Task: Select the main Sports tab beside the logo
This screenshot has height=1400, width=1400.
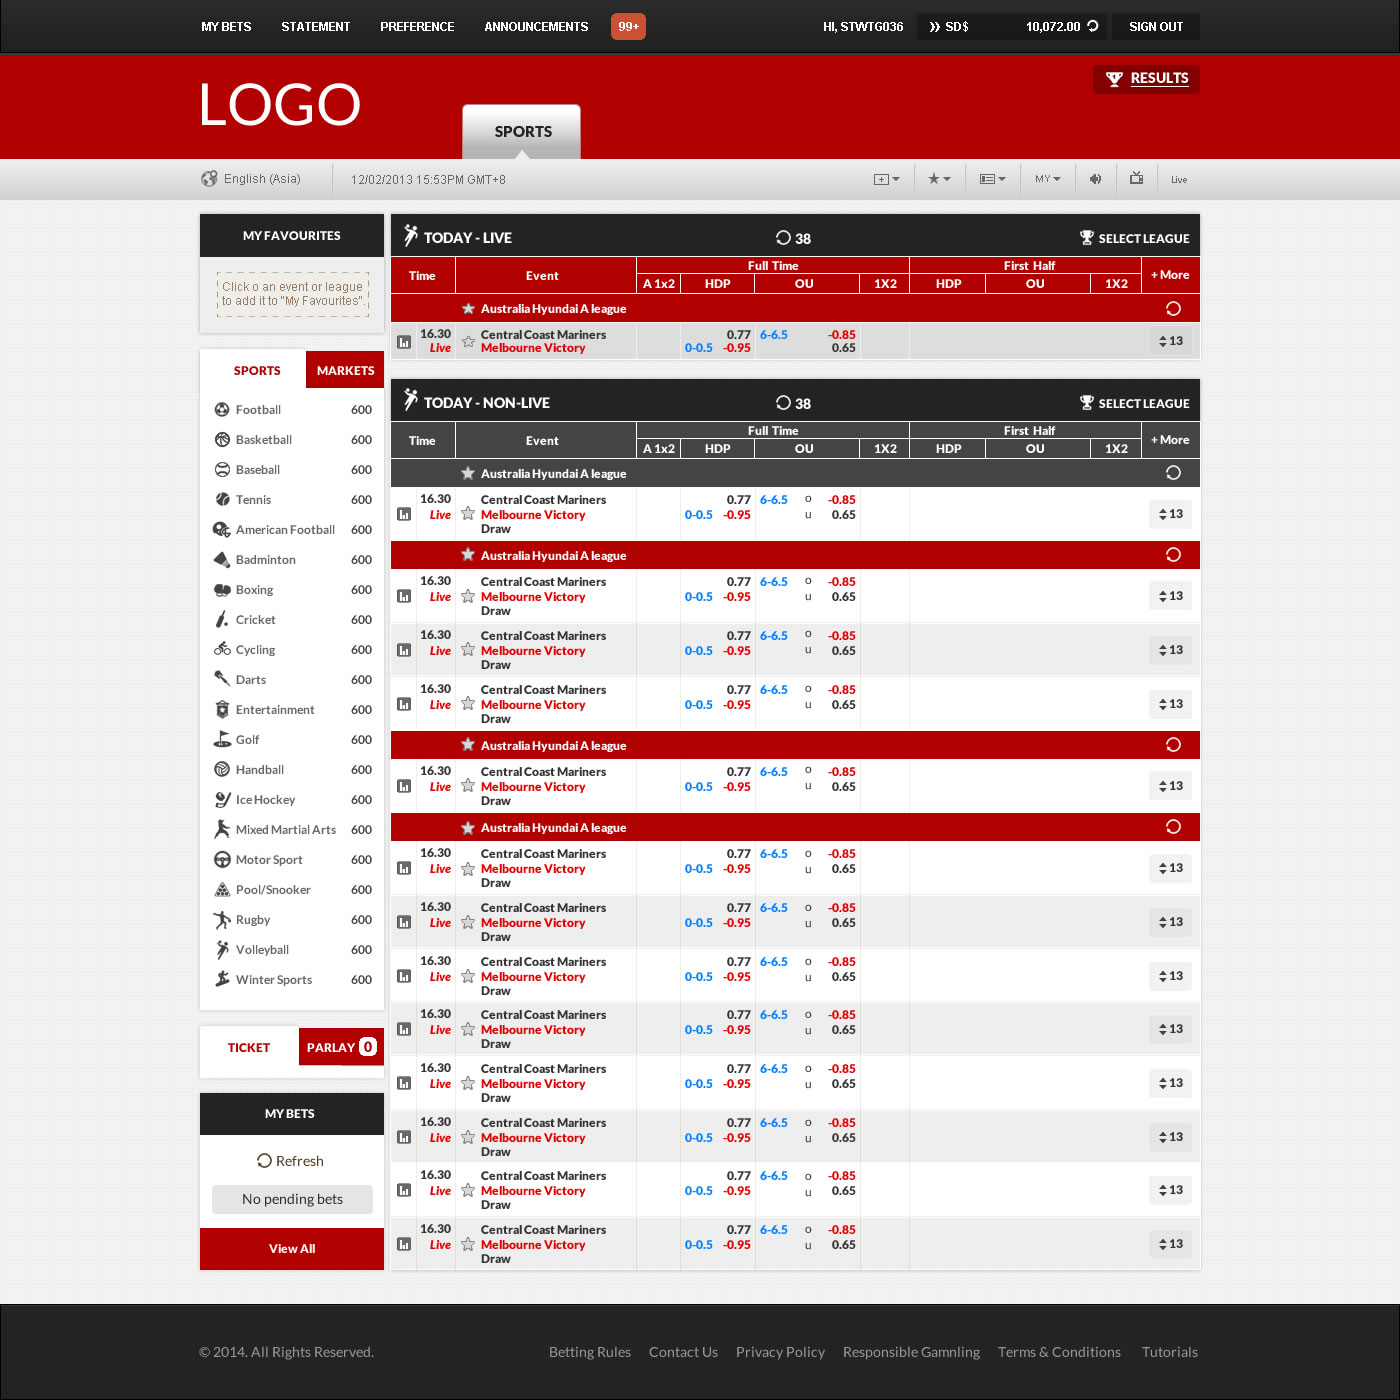Action: 522,131
